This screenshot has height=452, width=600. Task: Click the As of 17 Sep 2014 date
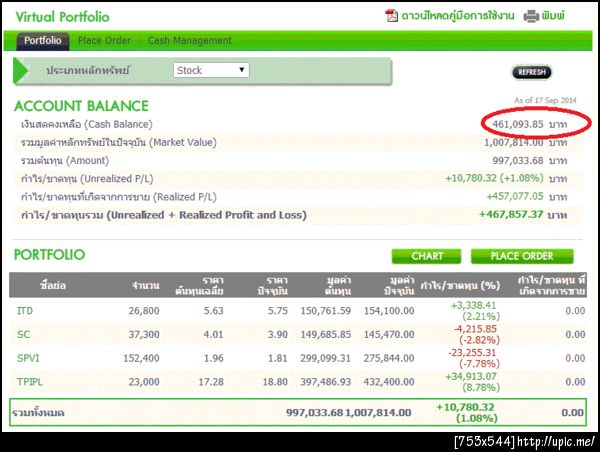point(545,101)
